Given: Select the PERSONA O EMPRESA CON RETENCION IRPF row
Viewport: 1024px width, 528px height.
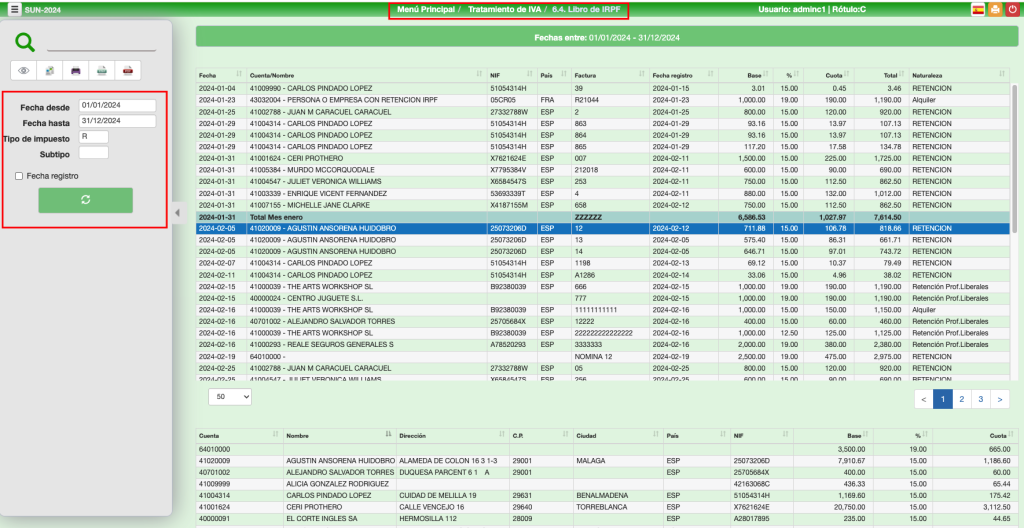Looking at the screenshot, I should [x=603, y=100].
